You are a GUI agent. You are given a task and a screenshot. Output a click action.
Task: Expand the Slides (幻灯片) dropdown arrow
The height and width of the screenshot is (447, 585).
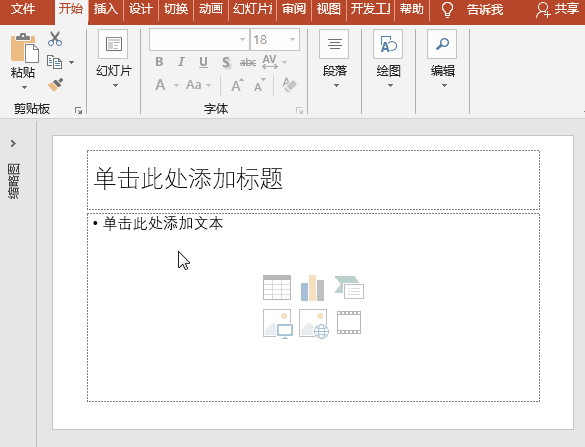coord(115,86)
